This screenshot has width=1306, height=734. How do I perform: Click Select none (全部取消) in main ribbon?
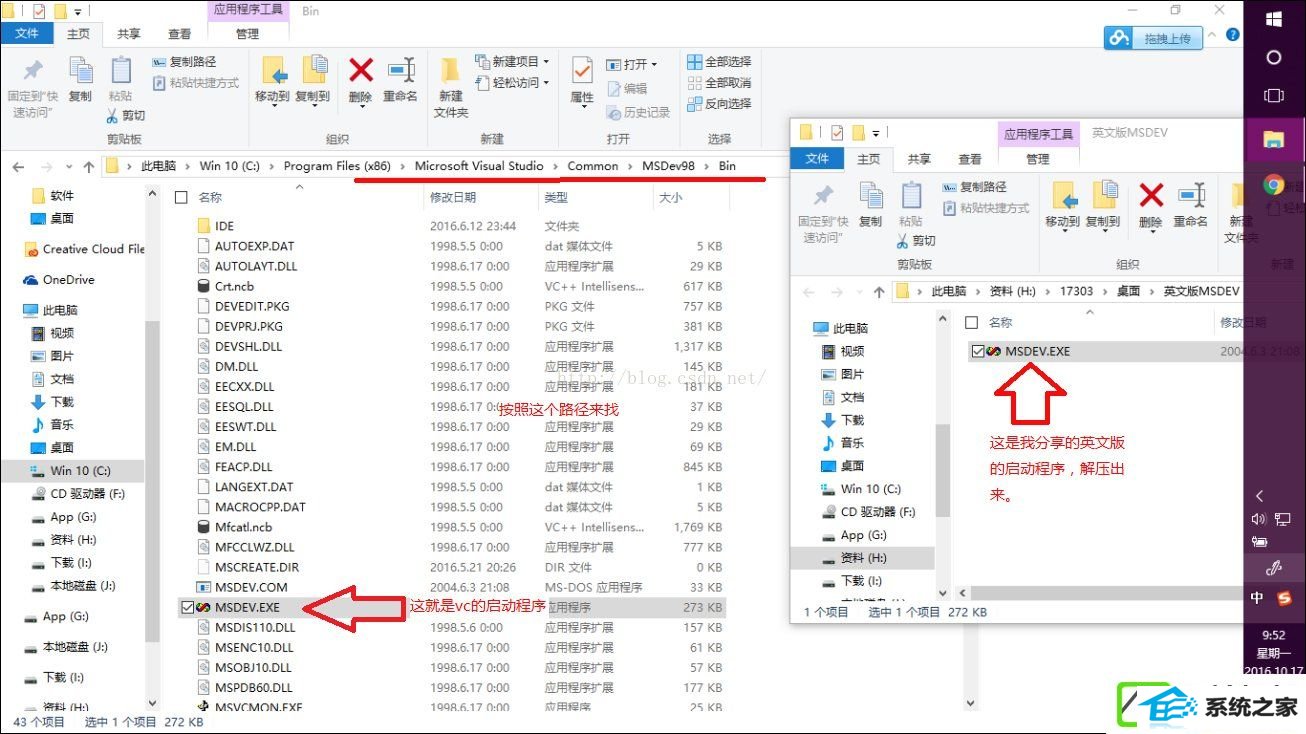pos(719,83)
